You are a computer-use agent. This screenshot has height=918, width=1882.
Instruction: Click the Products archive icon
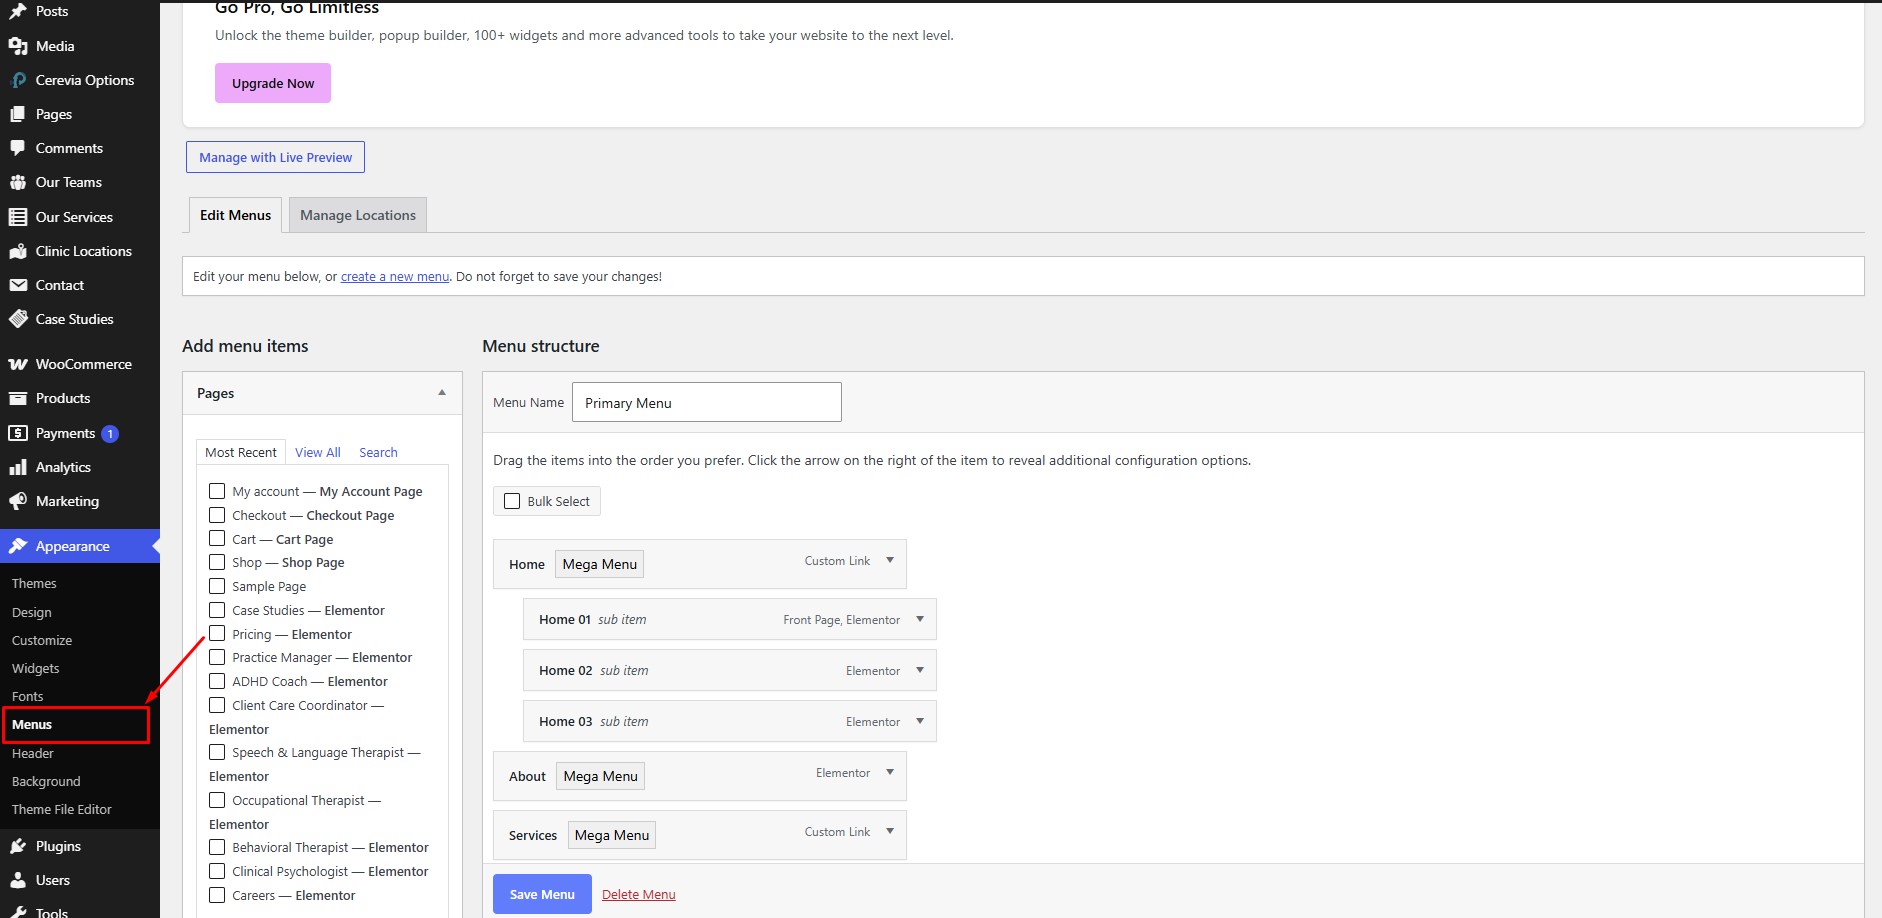(x=18, y=398)
